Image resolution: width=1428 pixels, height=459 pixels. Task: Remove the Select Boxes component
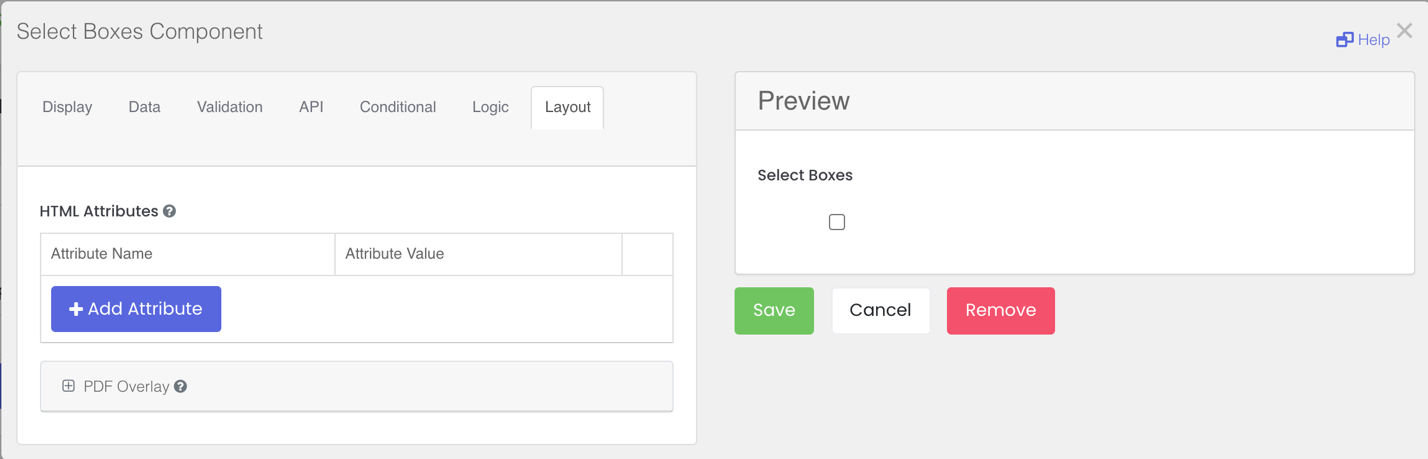pyautogui.click(x=1000, y=310)
